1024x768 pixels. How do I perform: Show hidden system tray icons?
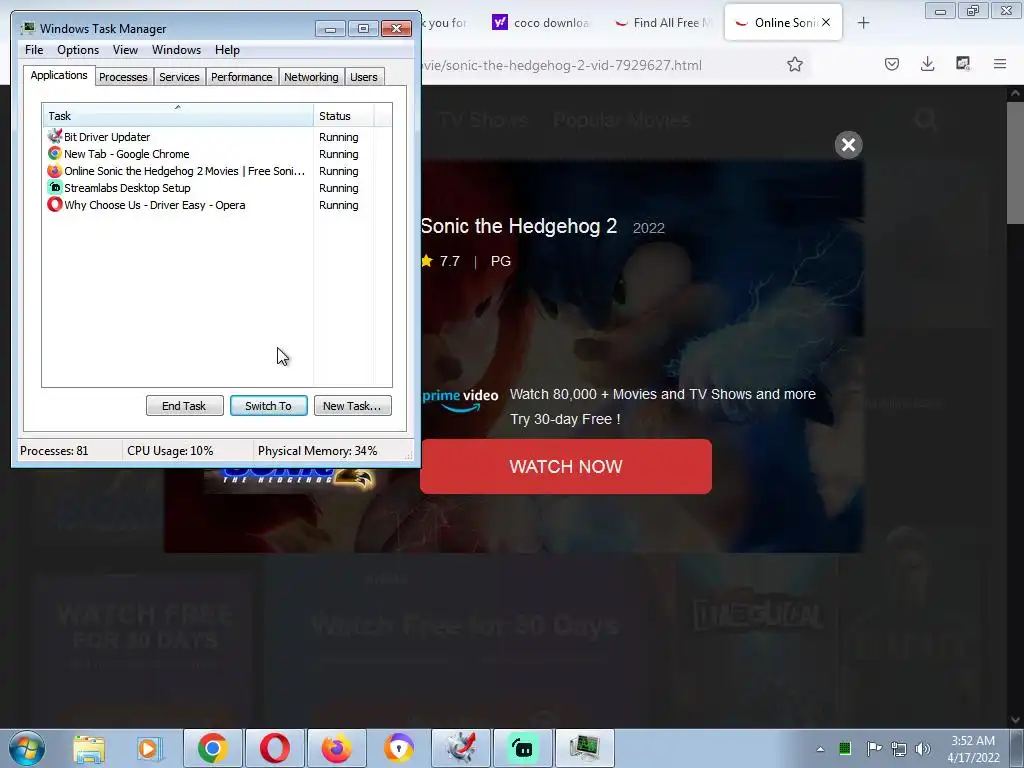[820, 749]
